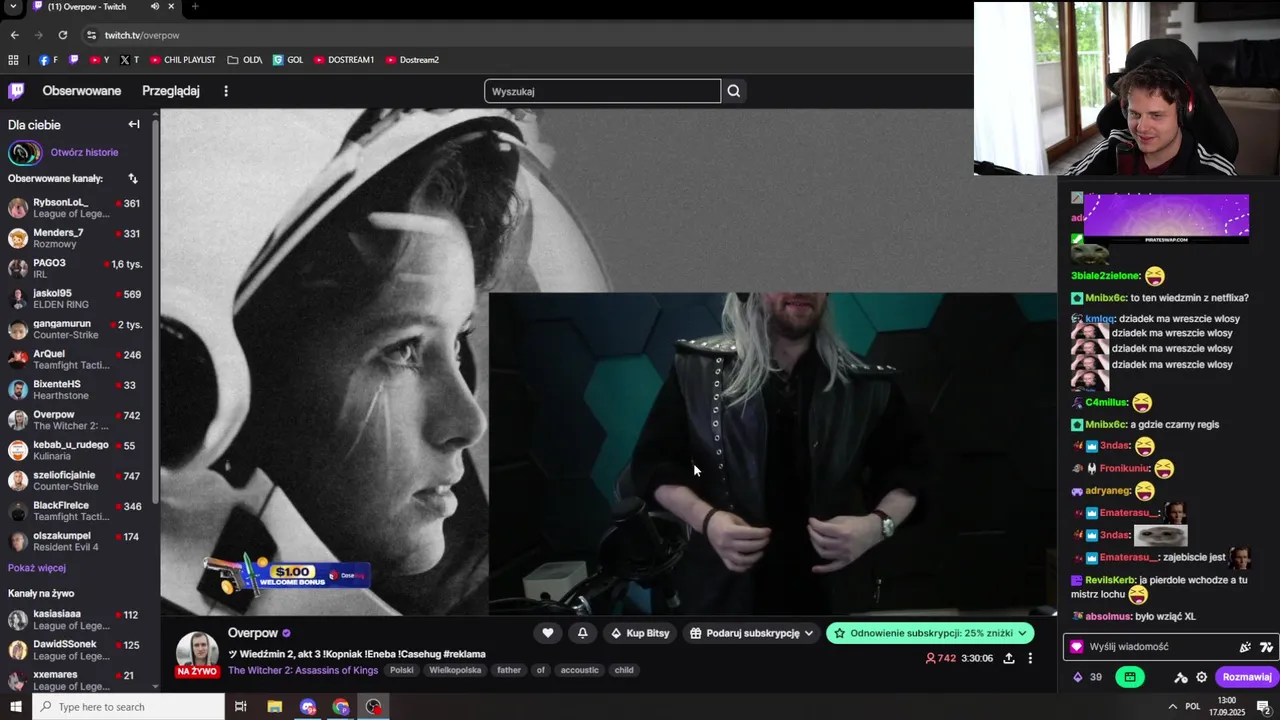Screen dimensions: 1280x720
Task: Click the search magnifier button
Action: click(x=734, y=91)
